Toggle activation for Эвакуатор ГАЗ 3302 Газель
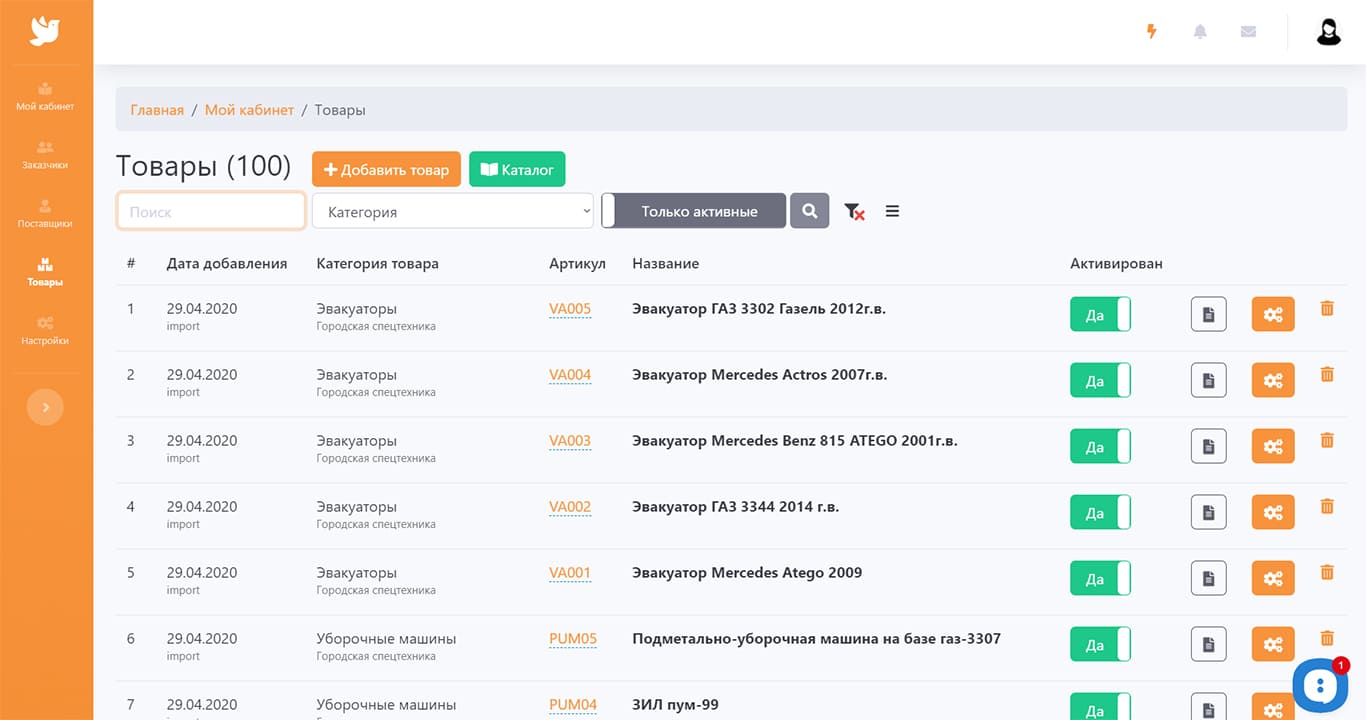The height and width of the screenshot is (720, 1366). (x=1100, y=314)
